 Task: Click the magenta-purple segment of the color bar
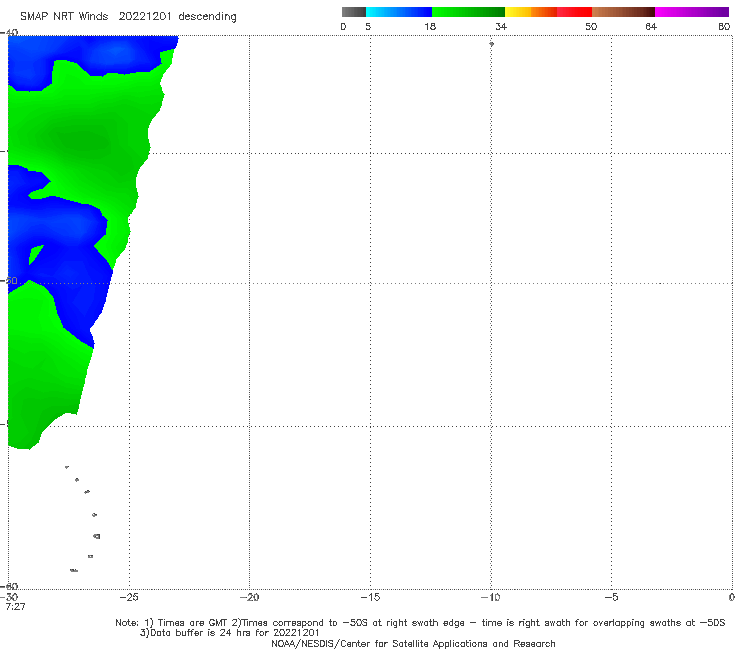point(692,12)
